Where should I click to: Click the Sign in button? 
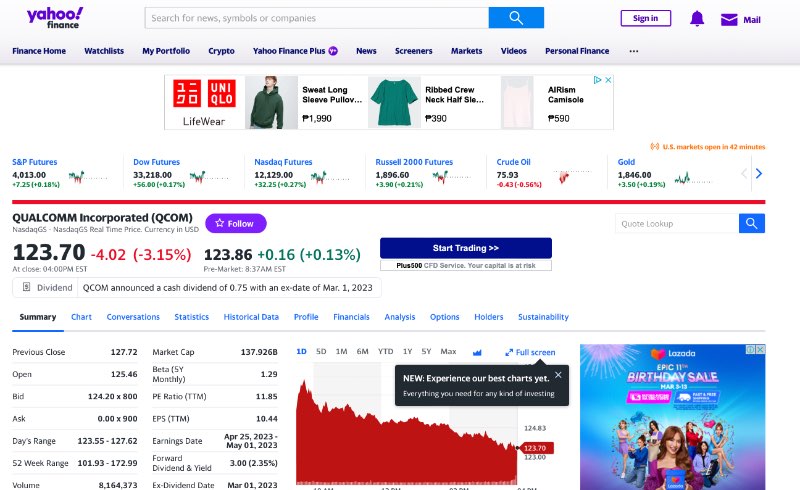pyautogui.click(x=645, y=18)
